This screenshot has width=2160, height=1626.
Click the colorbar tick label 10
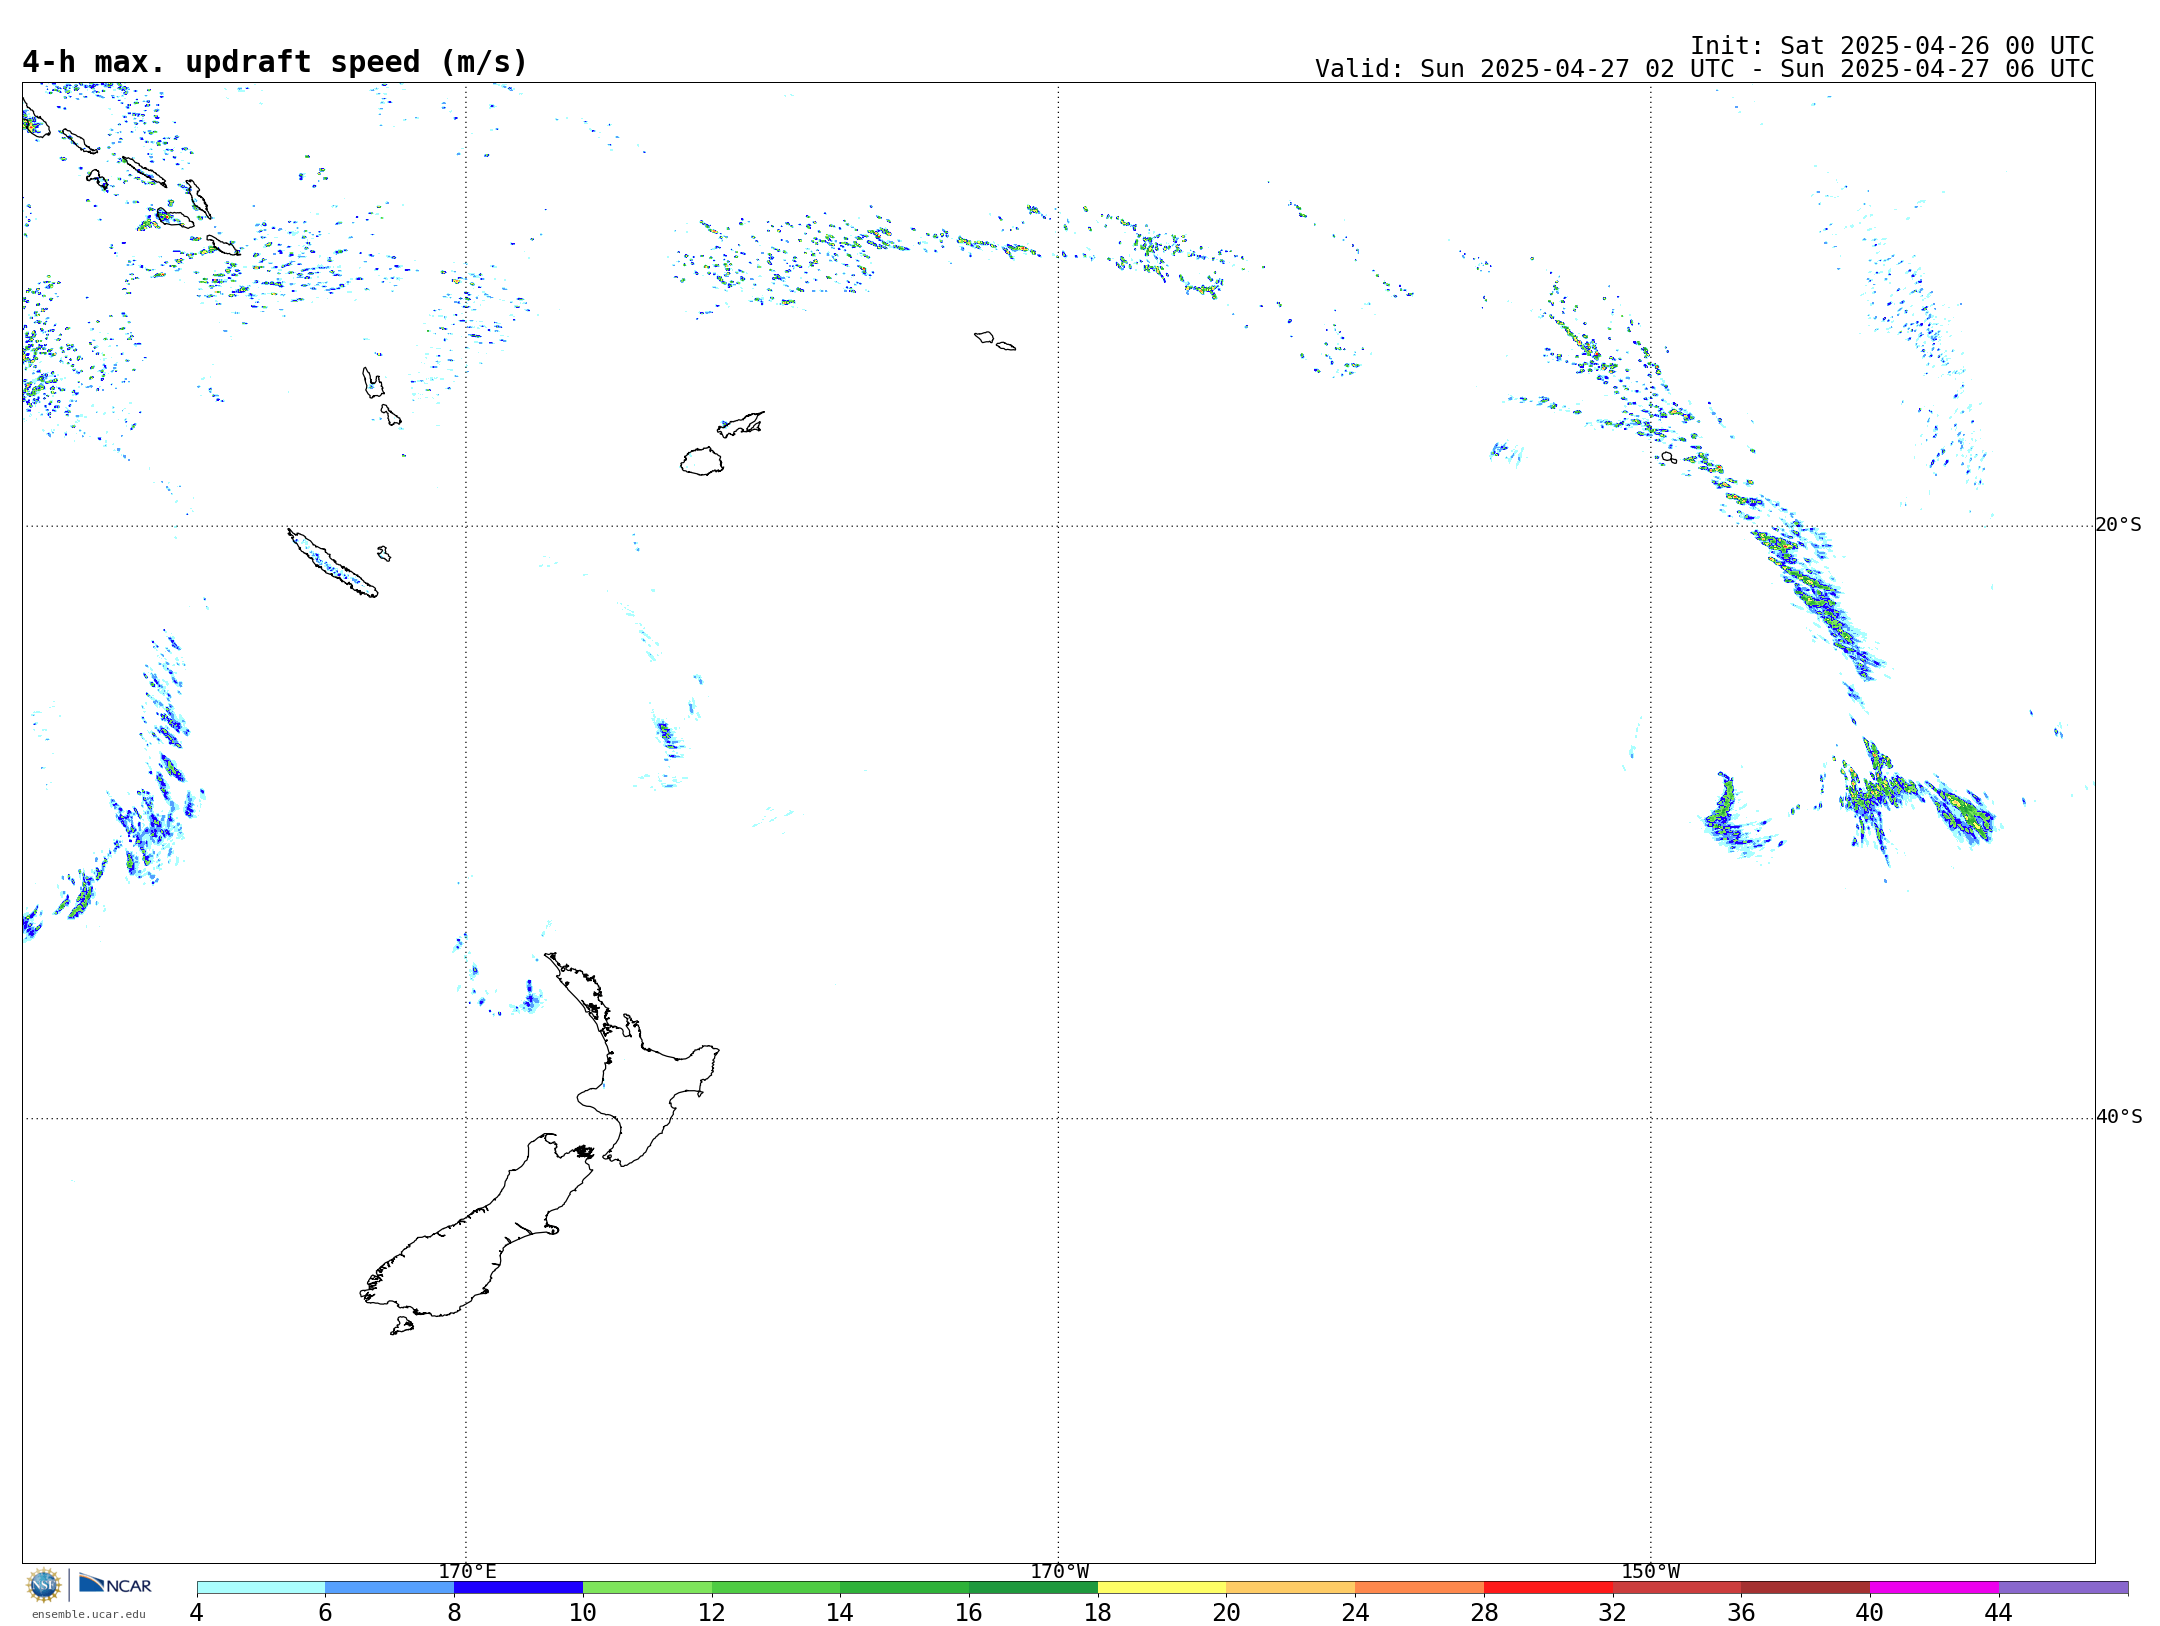pos(583,1612)
